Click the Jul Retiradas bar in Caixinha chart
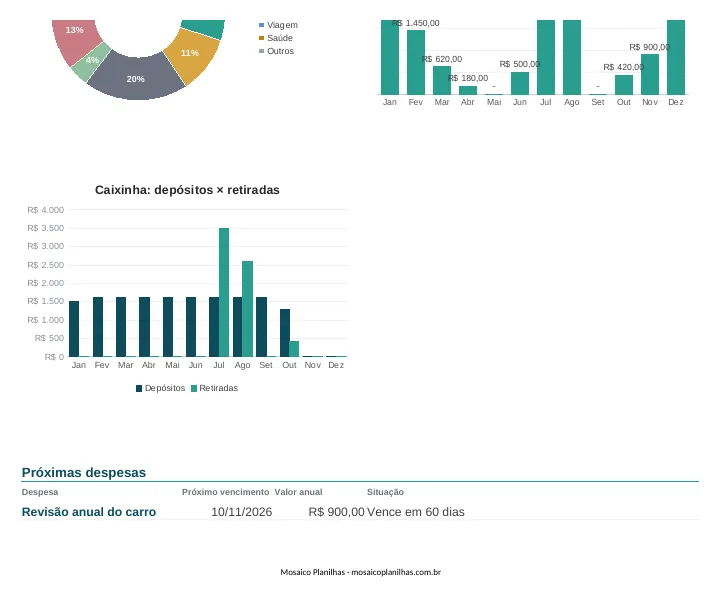719x597 pixels. (224, 292)
